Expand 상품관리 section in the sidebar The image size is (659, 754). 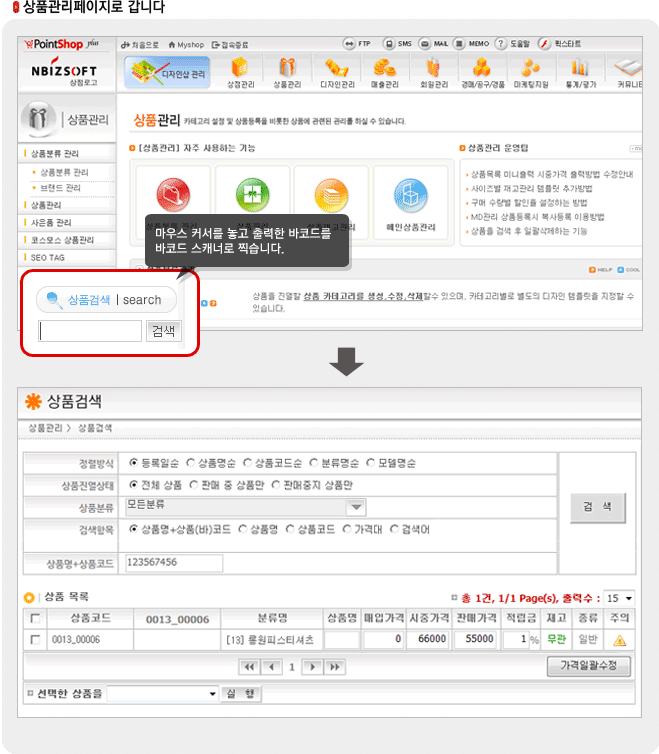coord(46,205)
